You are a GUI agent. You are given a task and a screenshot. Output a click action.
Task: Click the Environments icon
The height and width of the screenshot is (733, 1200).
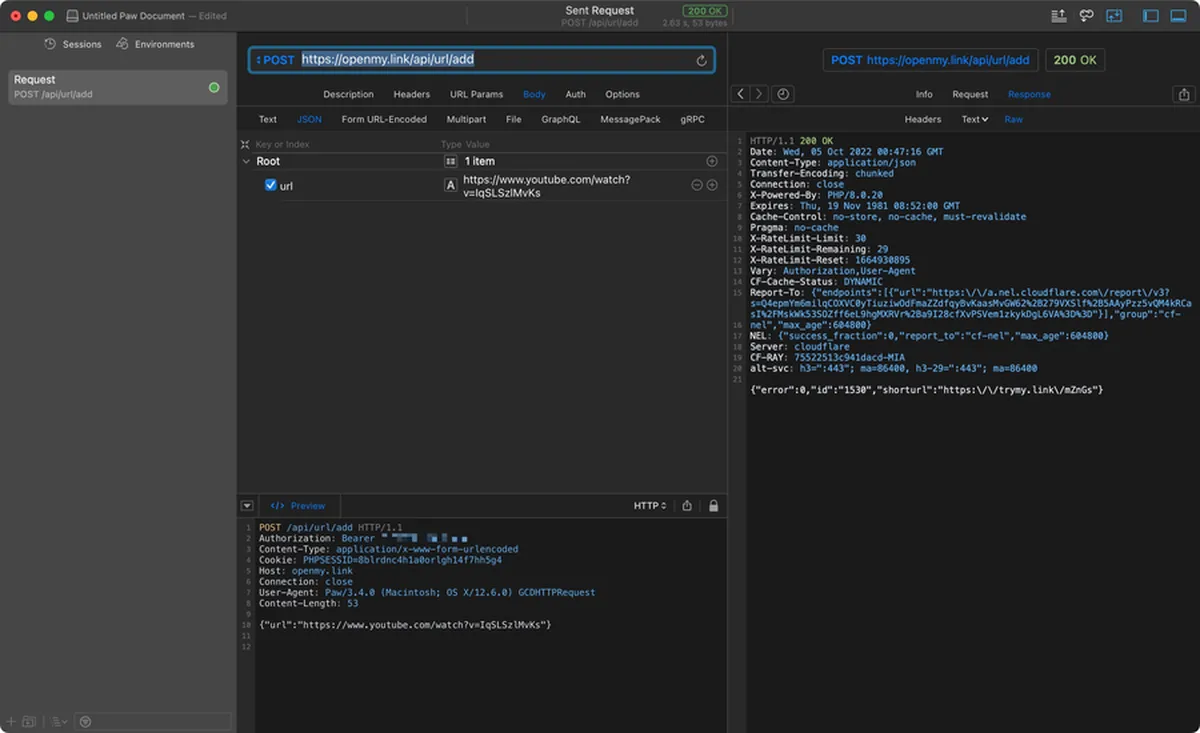(122, 44)
